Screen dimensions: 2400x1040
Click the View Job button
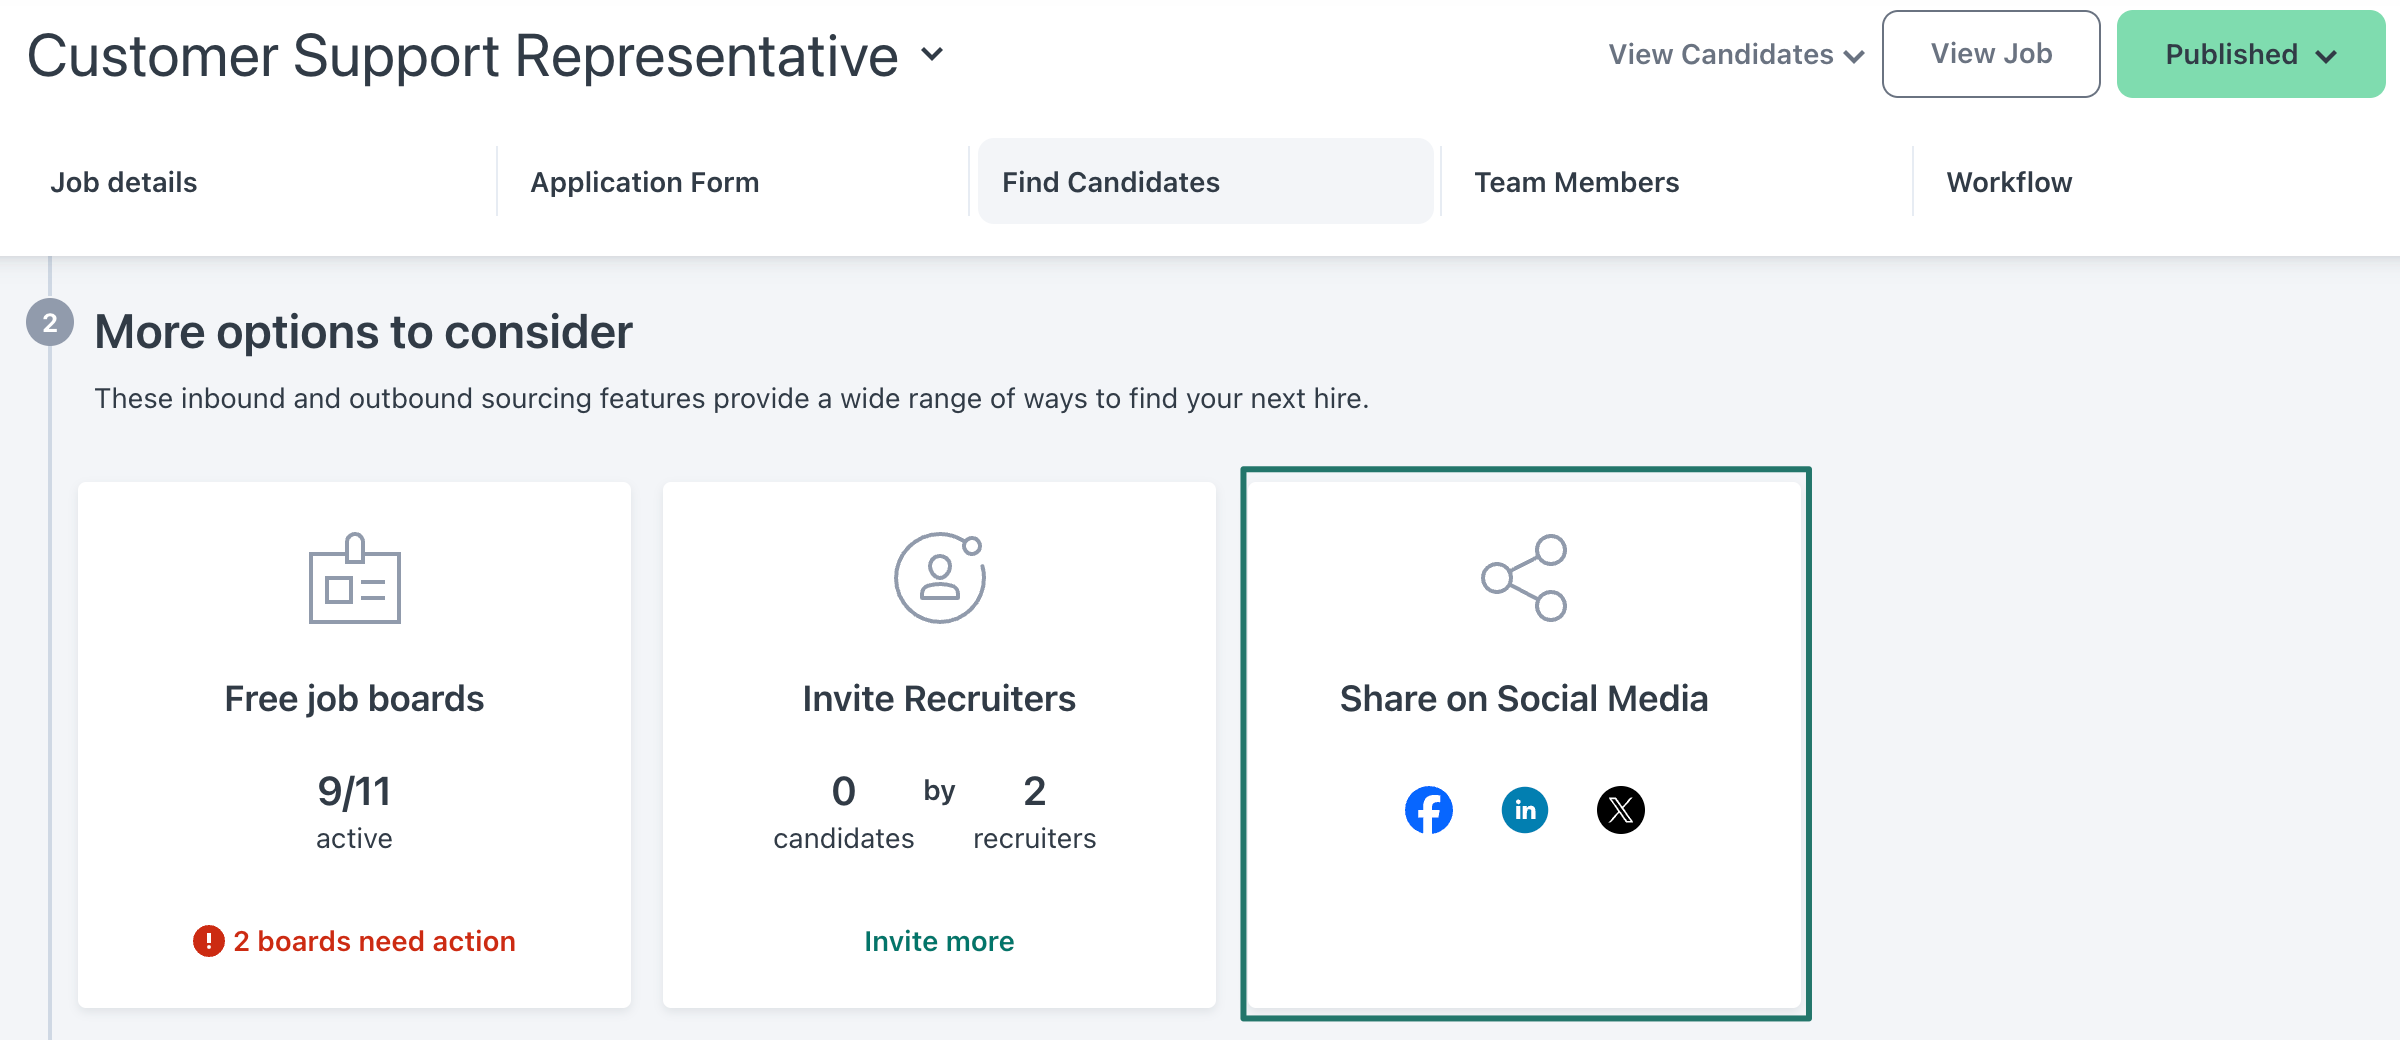pyautogui.click(x=1990, y=54)
